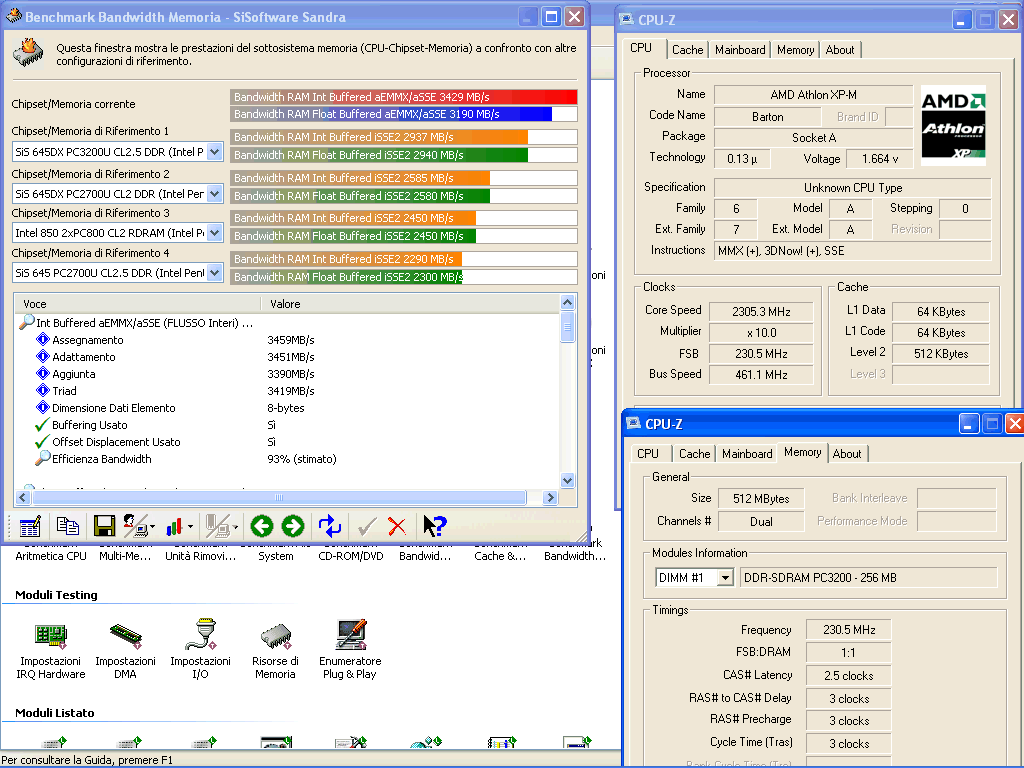
Task: Open the Risorse di Memoria module icon
Action: pos(276,635)
